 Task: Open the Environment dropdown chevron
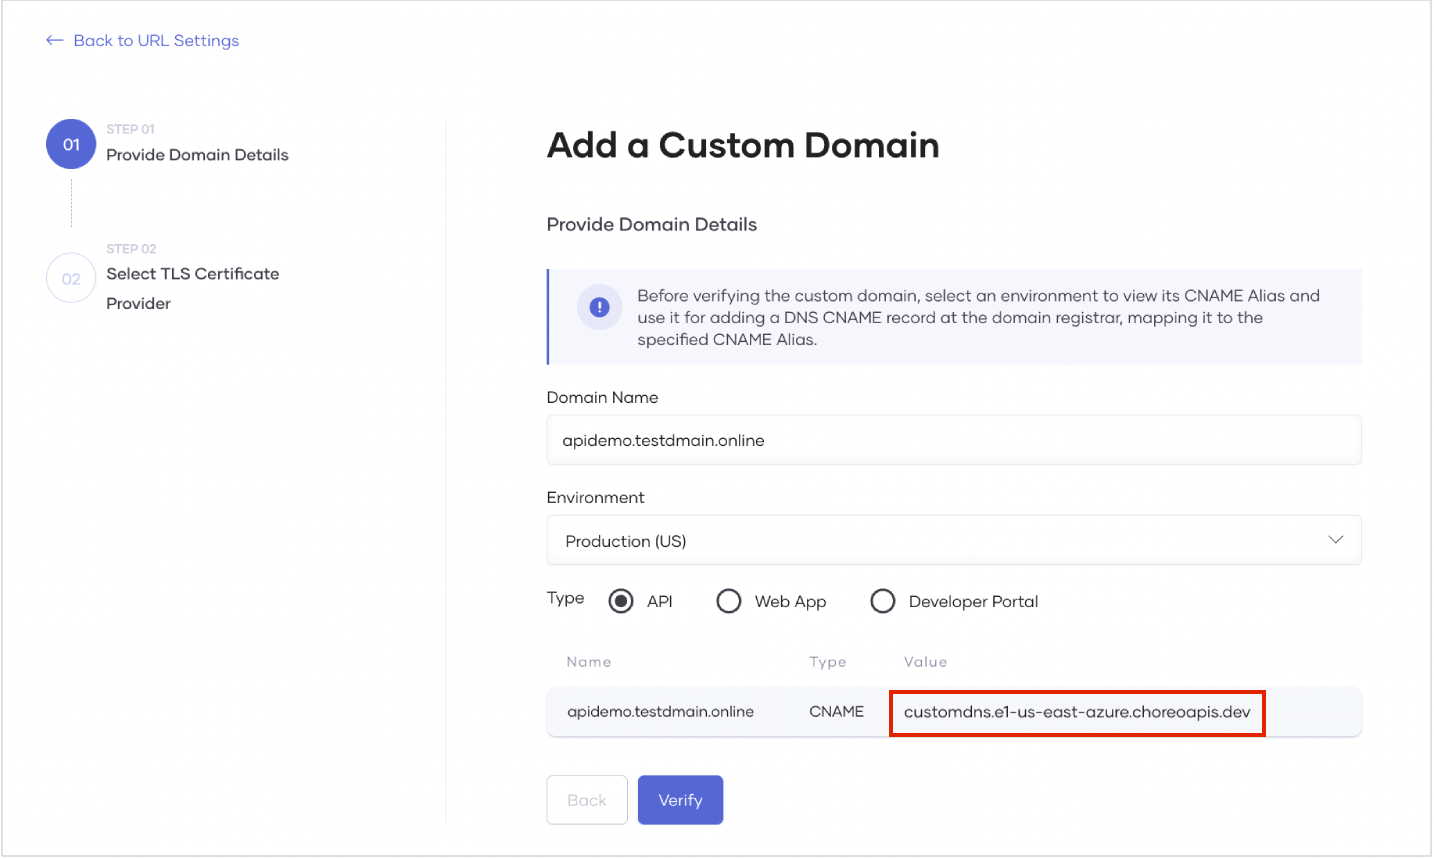click(1335, 540)
